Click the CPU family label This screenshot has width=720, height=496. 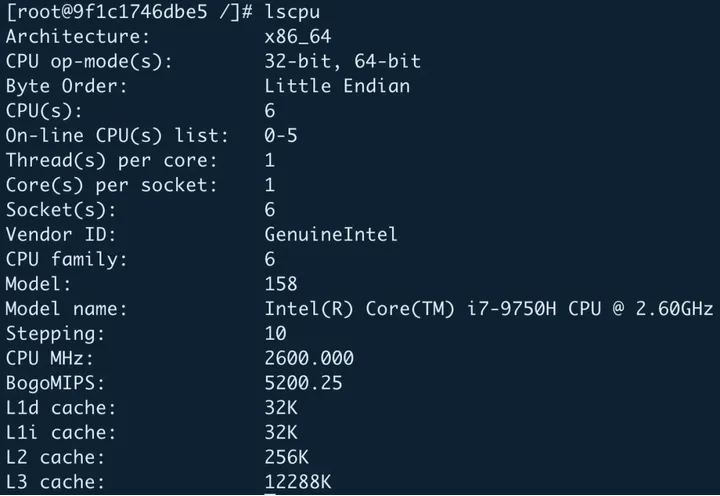pyautogui.click(x=68, y=260)
